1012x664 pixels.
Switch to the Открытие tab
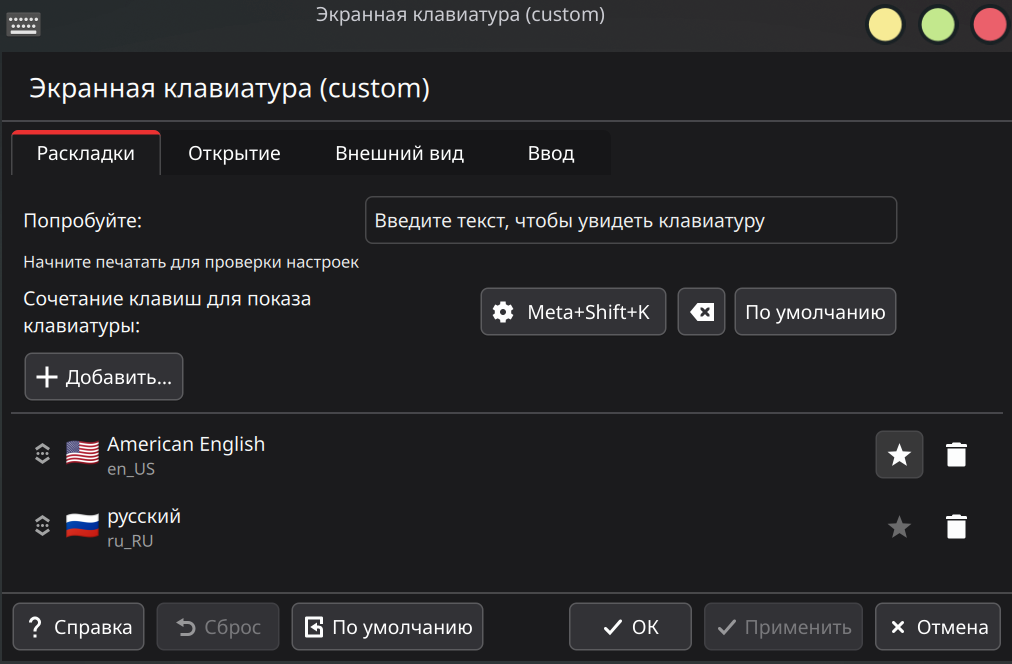tap(234, 153)
